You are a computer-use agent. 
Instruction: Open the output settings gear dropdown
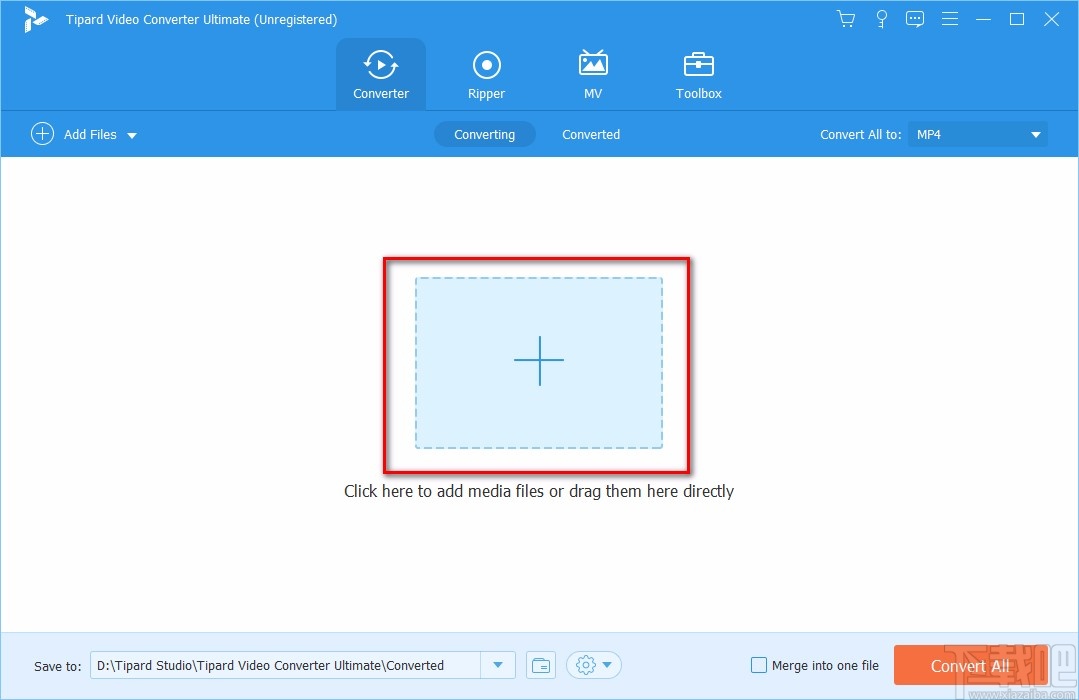point(593,664)
